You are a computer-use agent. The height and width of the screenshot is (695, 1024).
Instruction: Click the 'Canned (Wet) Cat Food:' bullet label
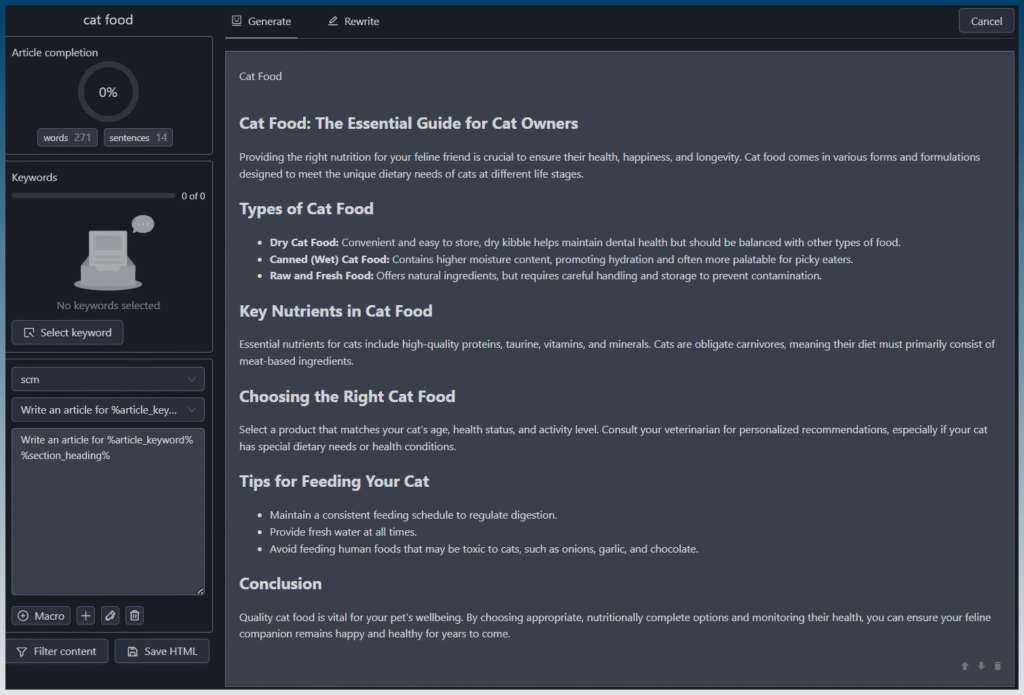point(329,259)
